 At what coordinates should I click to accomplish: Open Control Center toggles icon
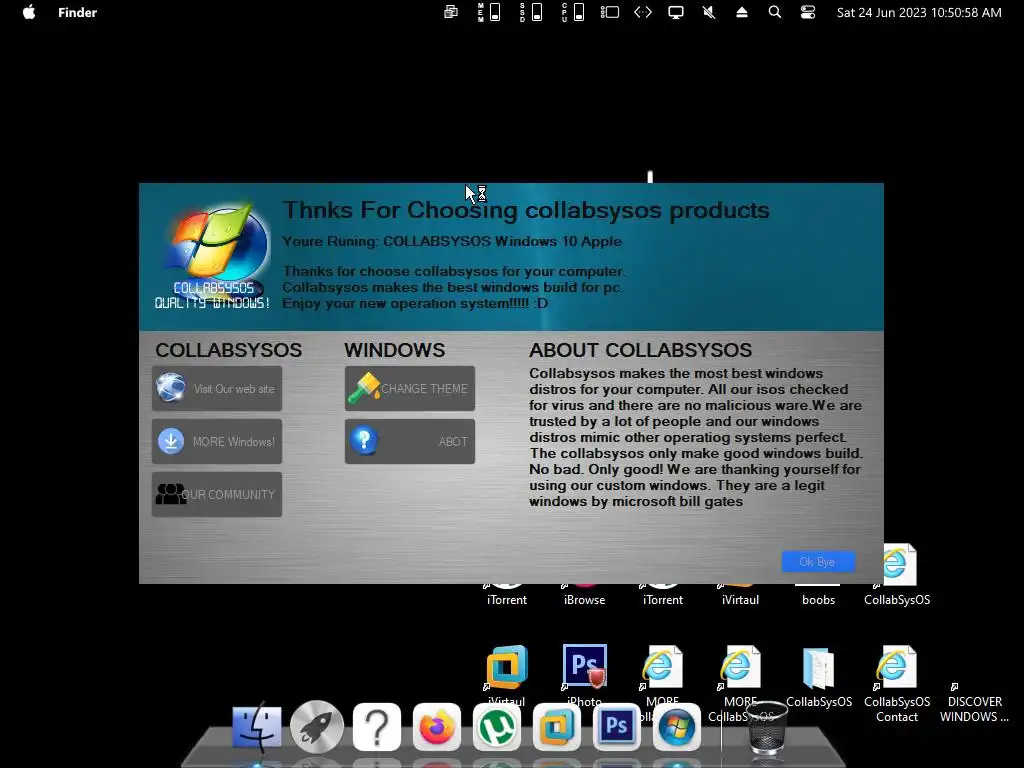[808, 12]
